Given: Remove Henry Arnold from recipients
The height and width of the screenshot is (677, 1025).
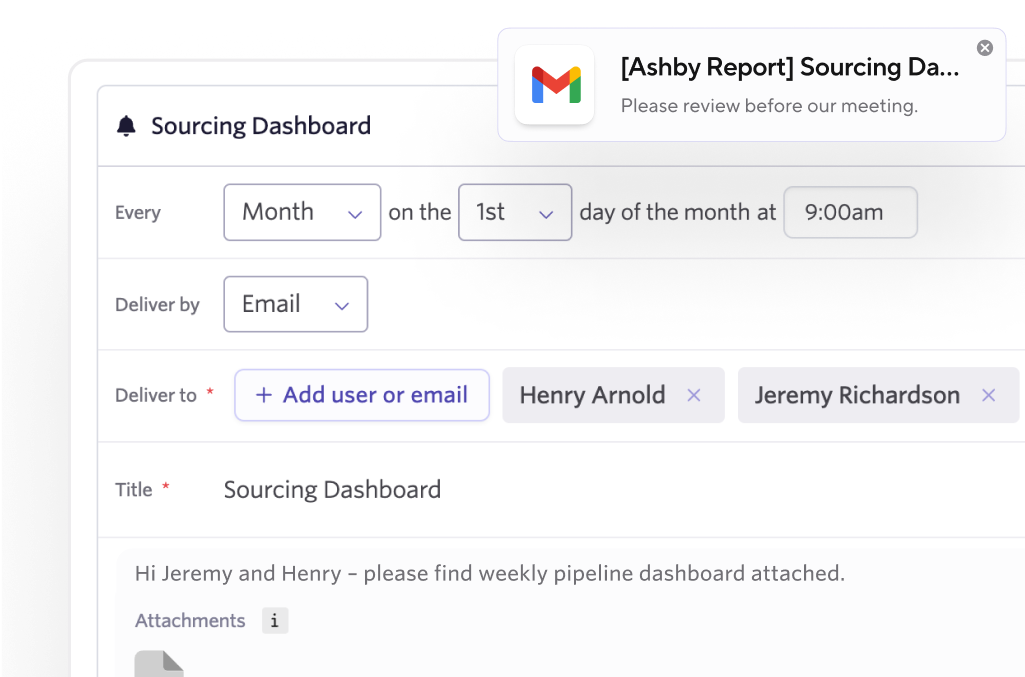Looking at the screenshot, I should (x=694, y=395).
